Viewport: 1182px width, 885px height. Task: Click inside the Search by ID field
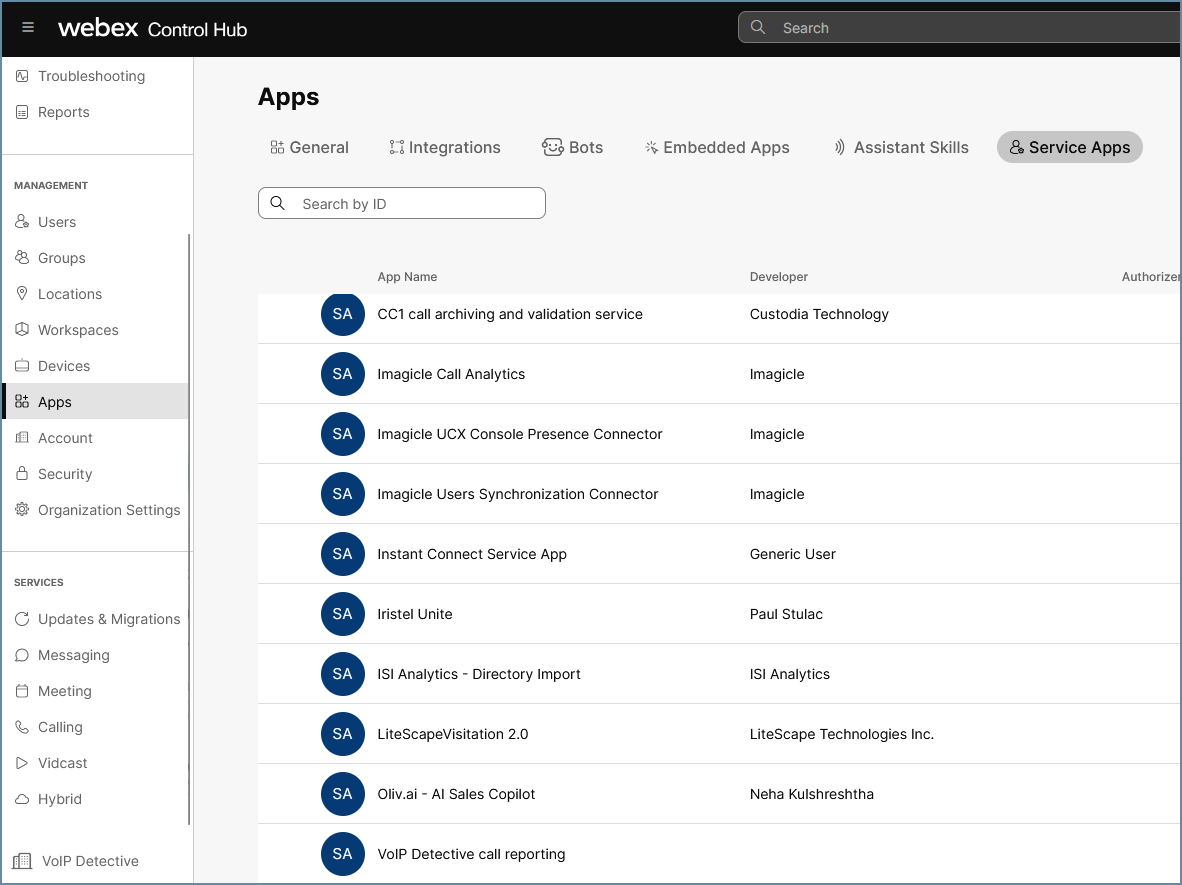(402, 204)
